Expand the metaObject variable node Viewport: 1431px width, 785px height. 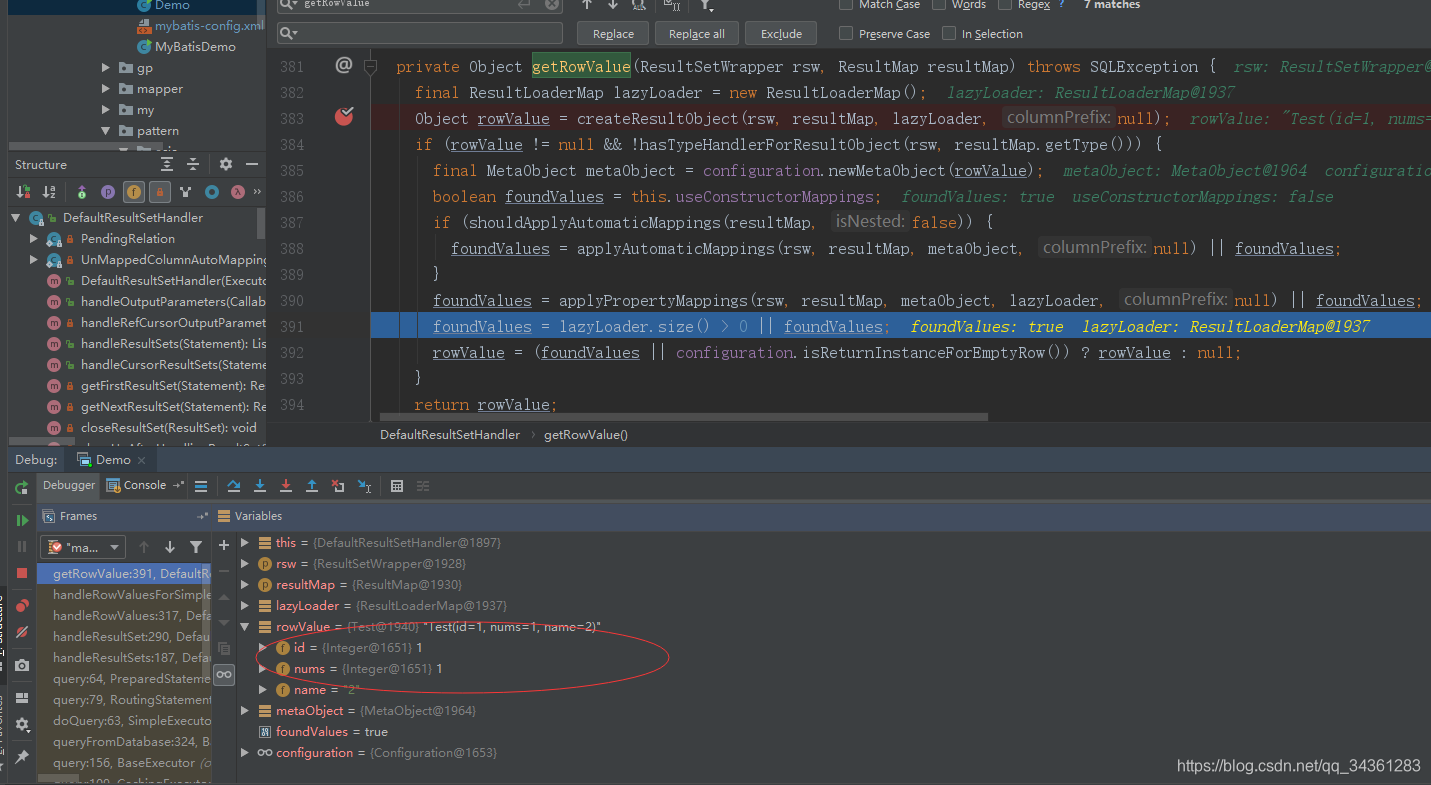245,711
